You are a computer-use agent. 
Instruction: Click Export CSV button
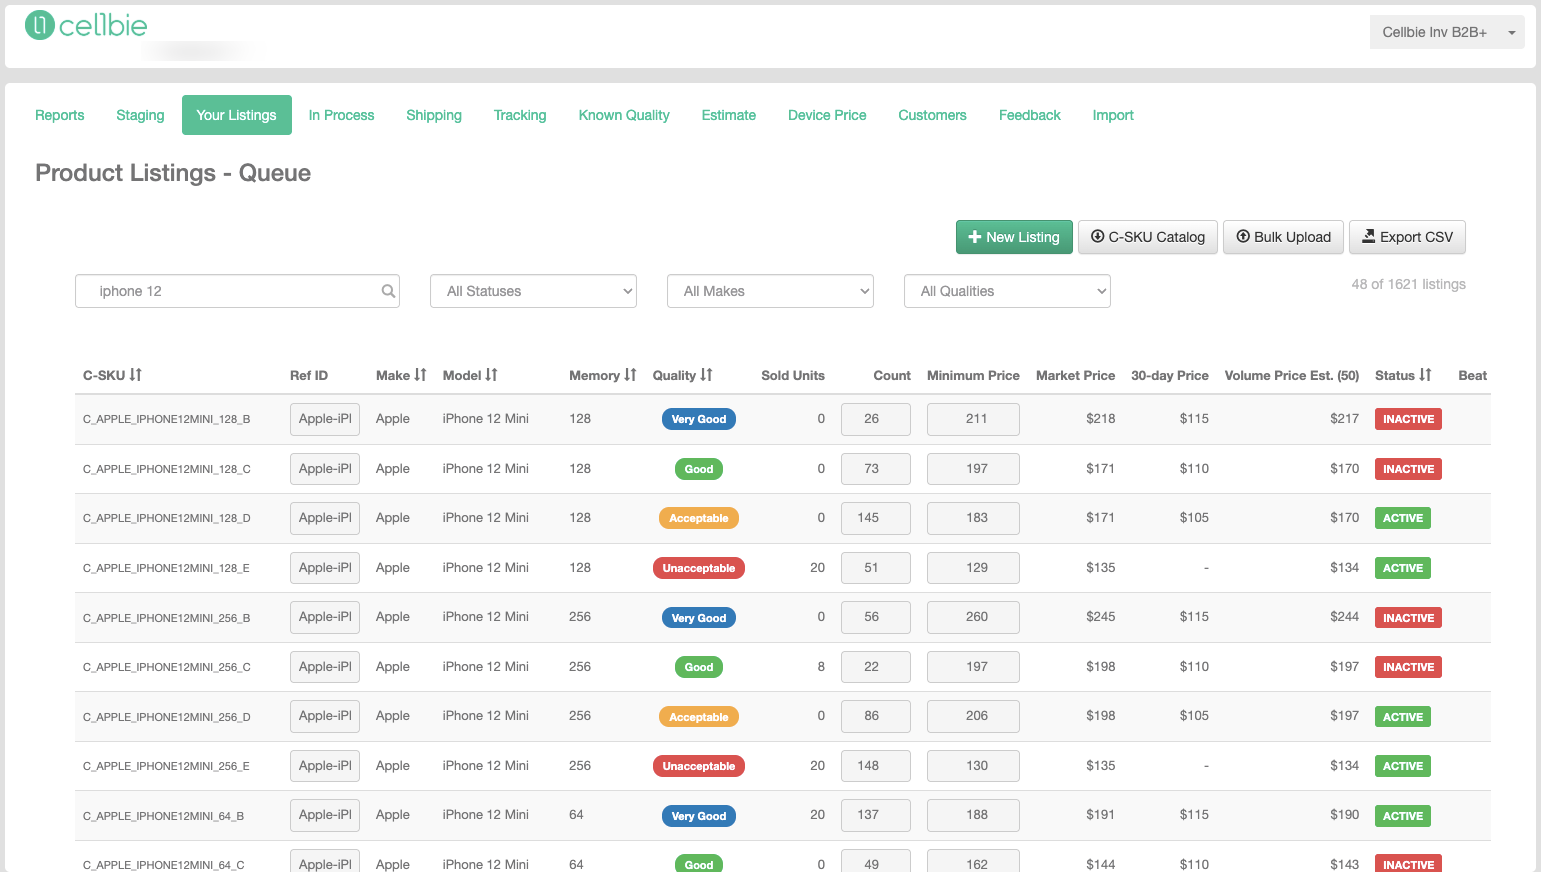[1408, 237]
